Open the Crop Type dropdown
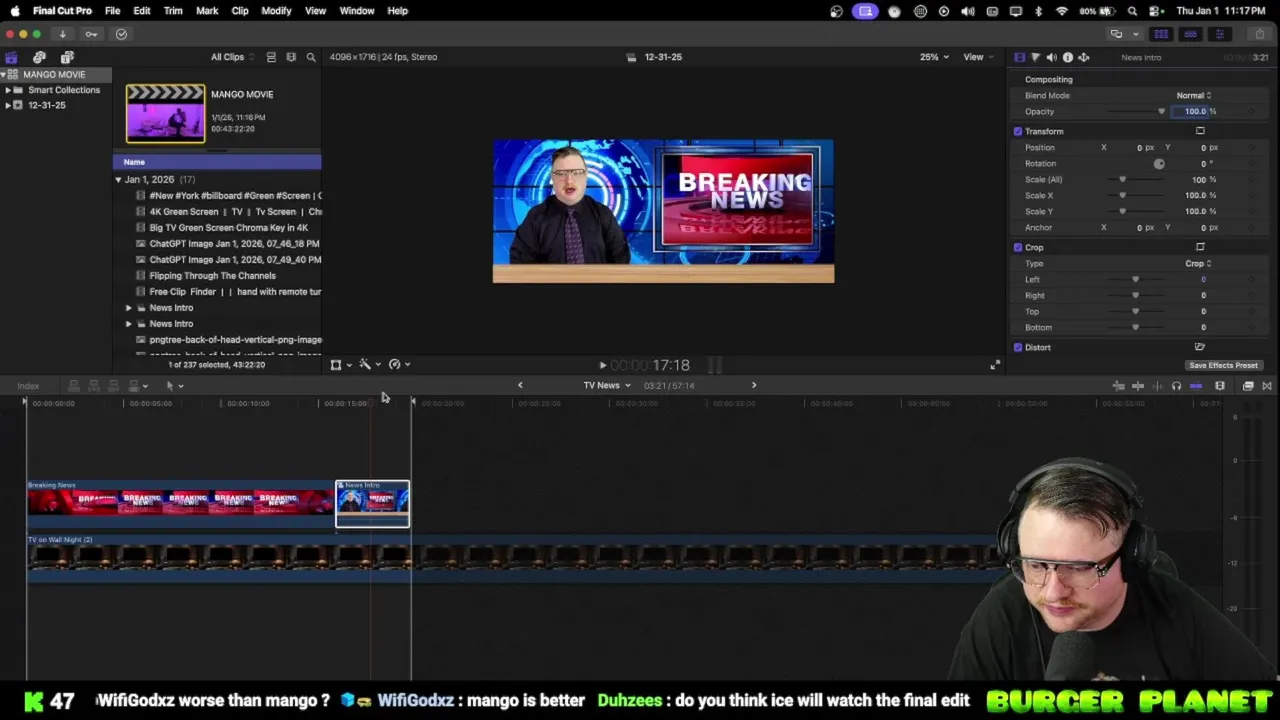This screenshot has height=720, width=1280. [x=1198, y=263]
